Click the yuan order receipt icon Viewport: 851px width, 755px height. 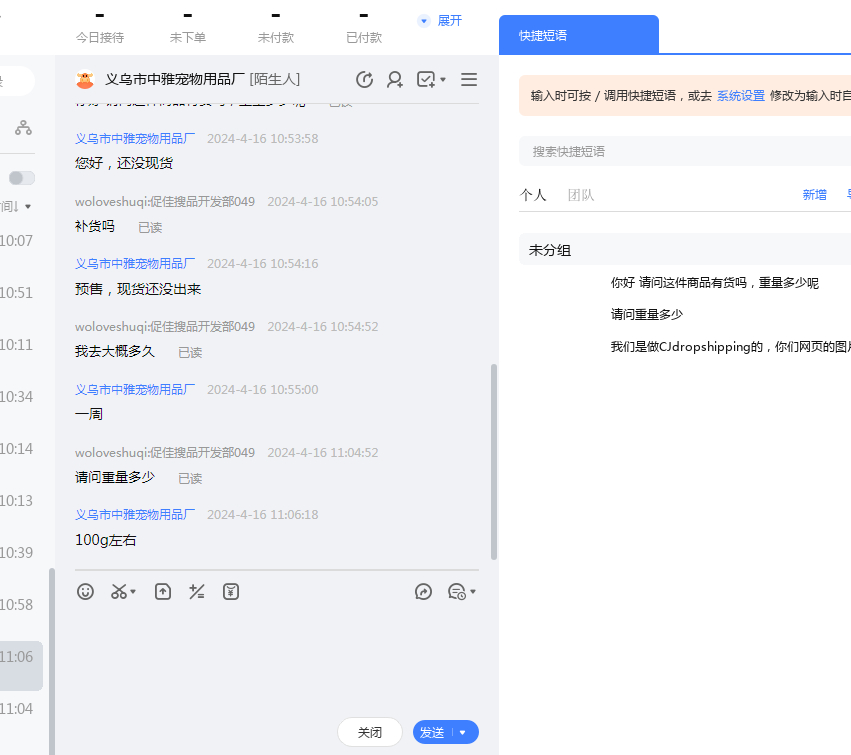pos(231,592)
